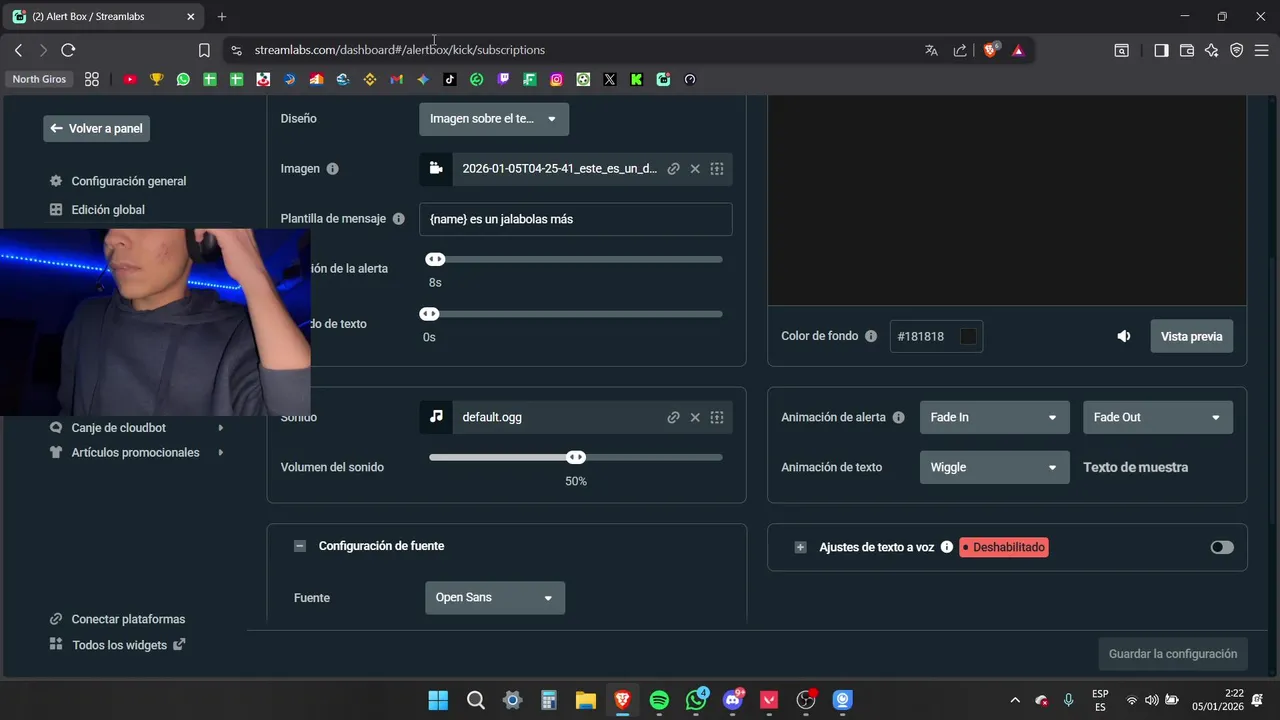Adjust the alert duration slider handle
Image resolution: width=1280 pixels, height=720 pixels.
pyautogui.click(x=435, y=259)
